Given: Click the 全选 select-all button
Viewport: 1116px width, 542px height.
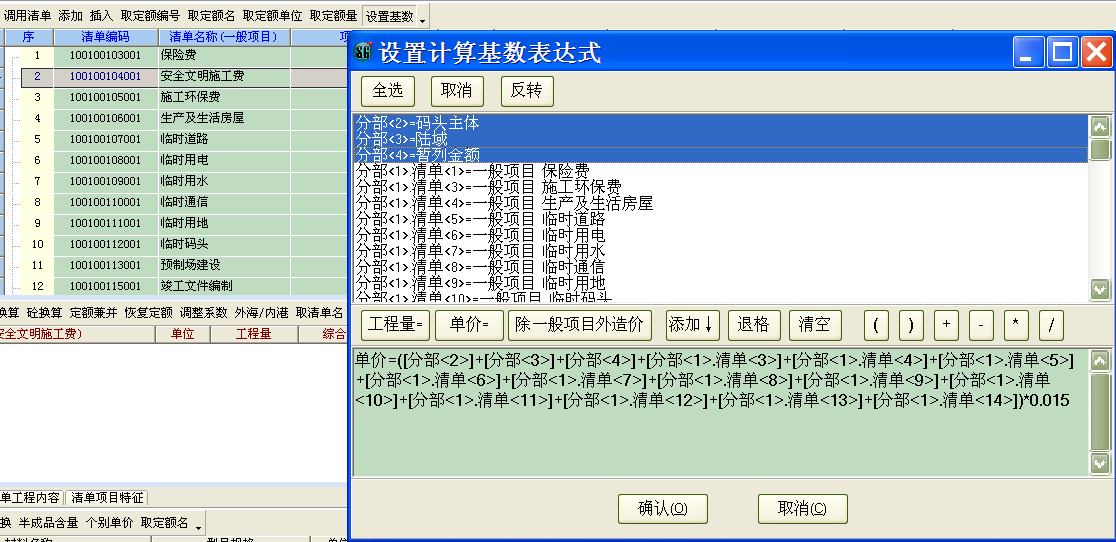Looking at the screenshot, I should point(387,91).
